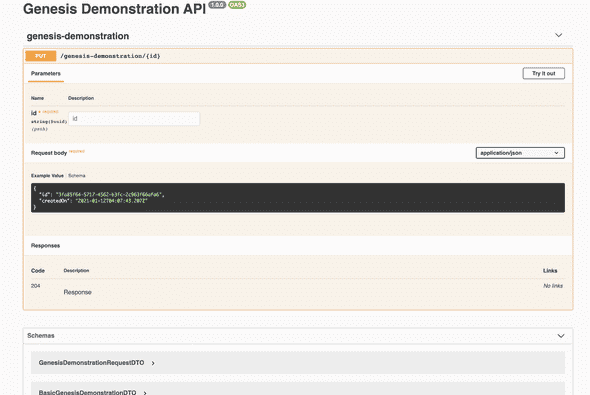Screen dimensions: 590x395
Task: Click the PUT method badge
Action: point(41,56)
